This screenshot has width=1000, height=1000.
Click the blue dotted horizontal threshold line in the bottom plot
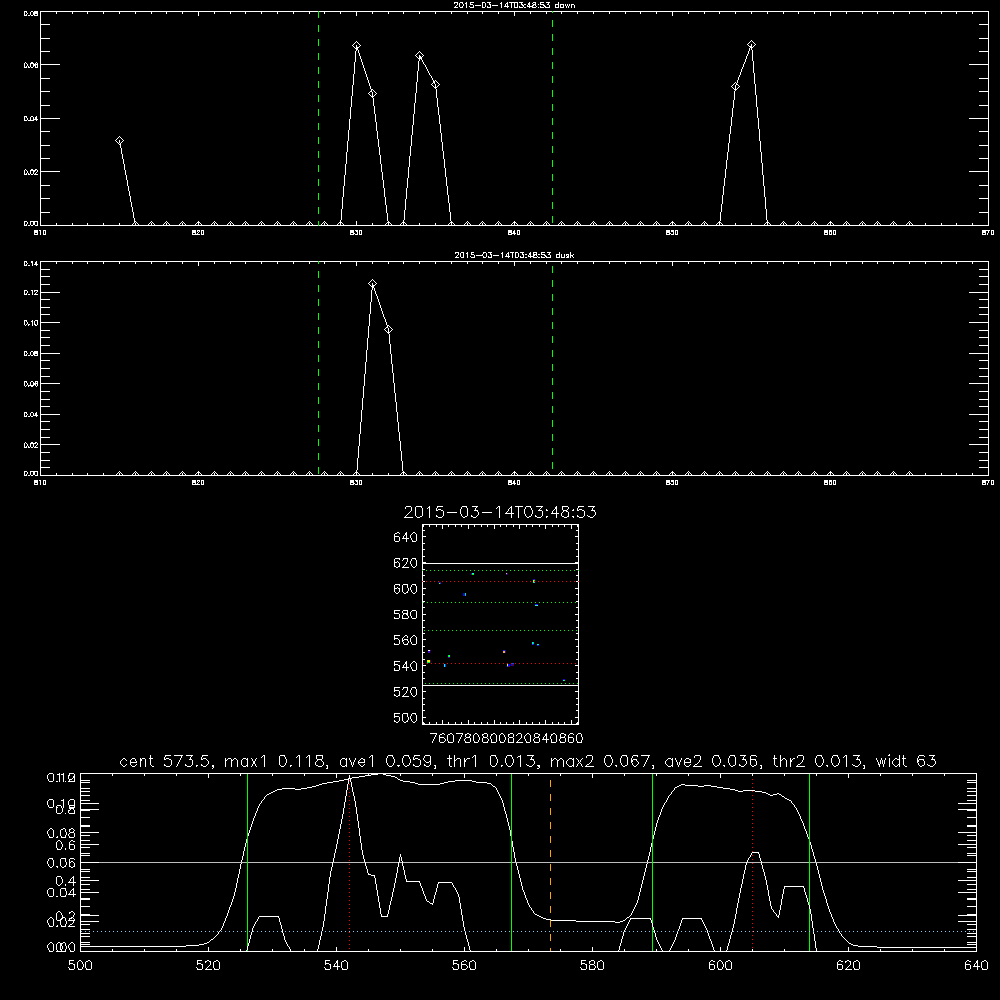[528, 932]
